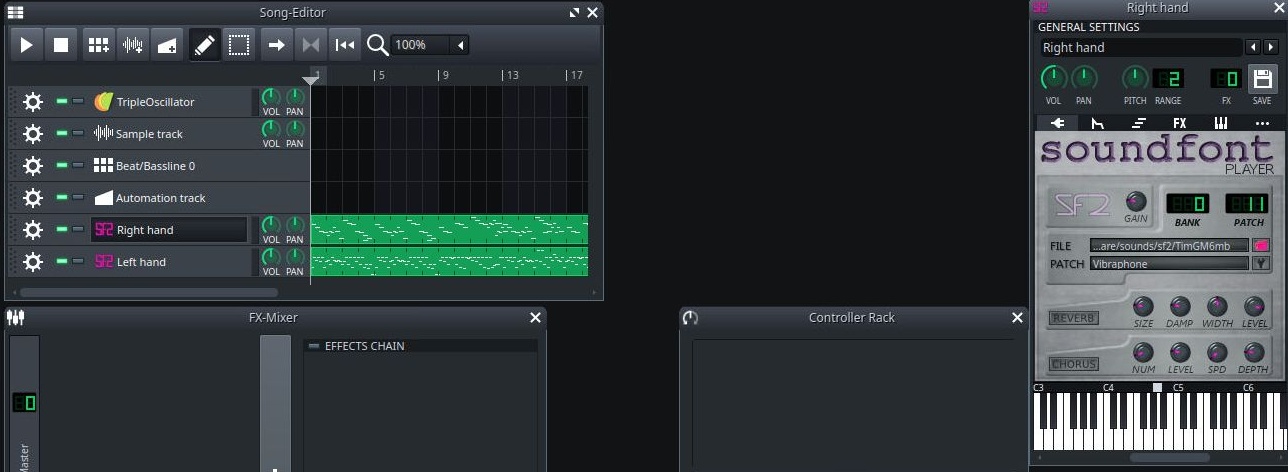Click the zoom magnifier icon
The image size is (1288, 472).
[x=377, y=45]
